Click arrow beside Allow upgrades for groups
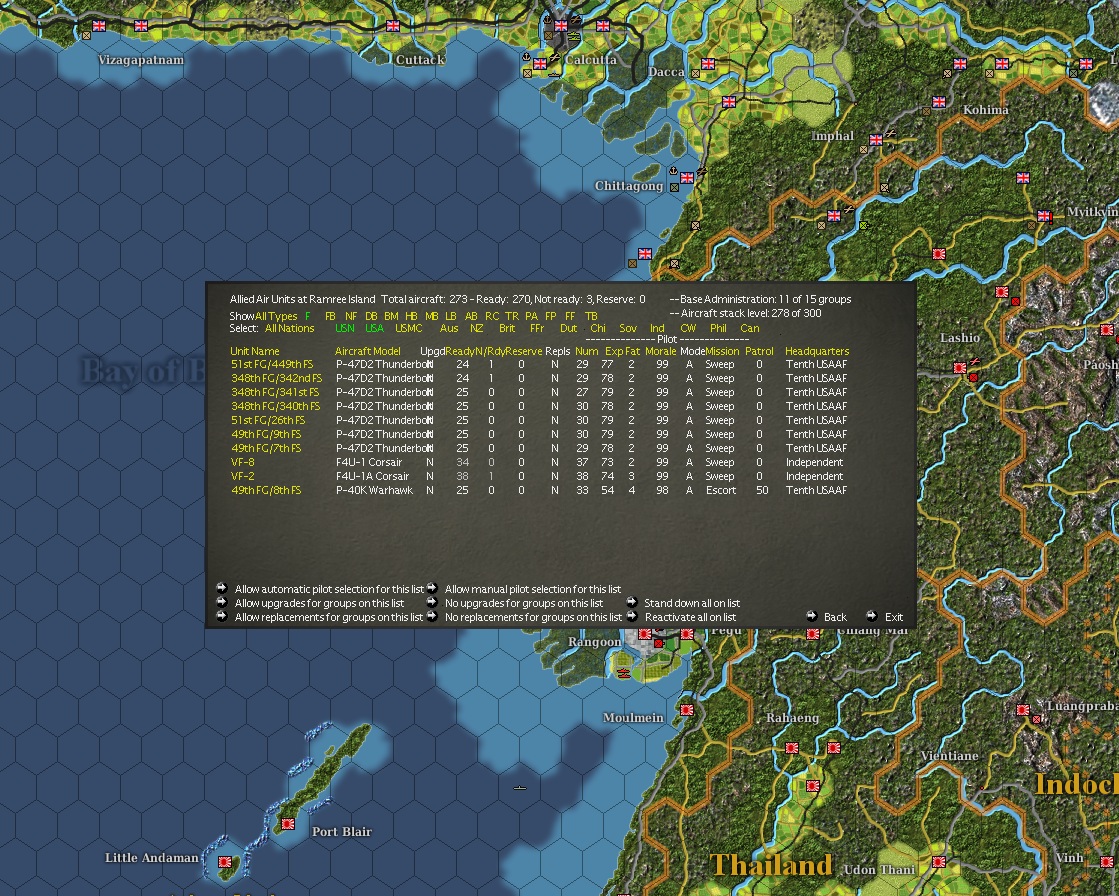This screenshot has height=896, width=1119. [x=222, y=602]
